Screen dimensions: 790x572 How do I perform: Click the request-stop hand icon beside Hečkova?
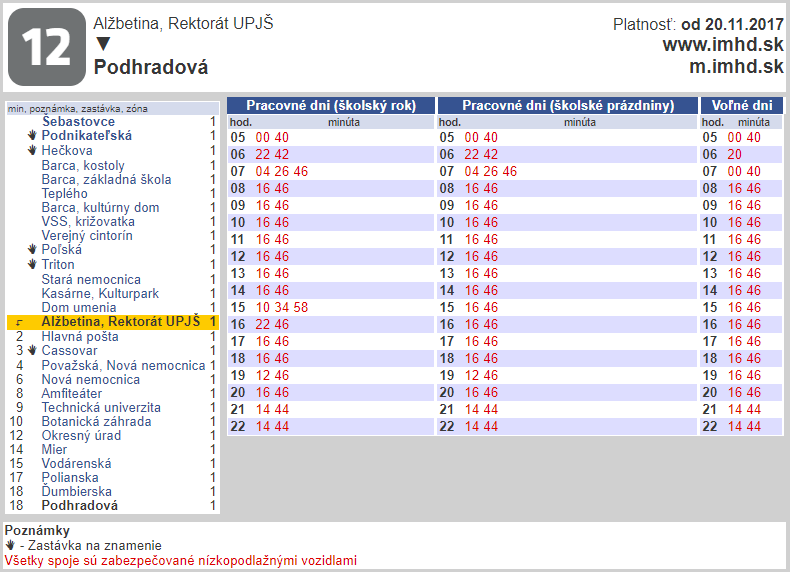tap(33, 150)
